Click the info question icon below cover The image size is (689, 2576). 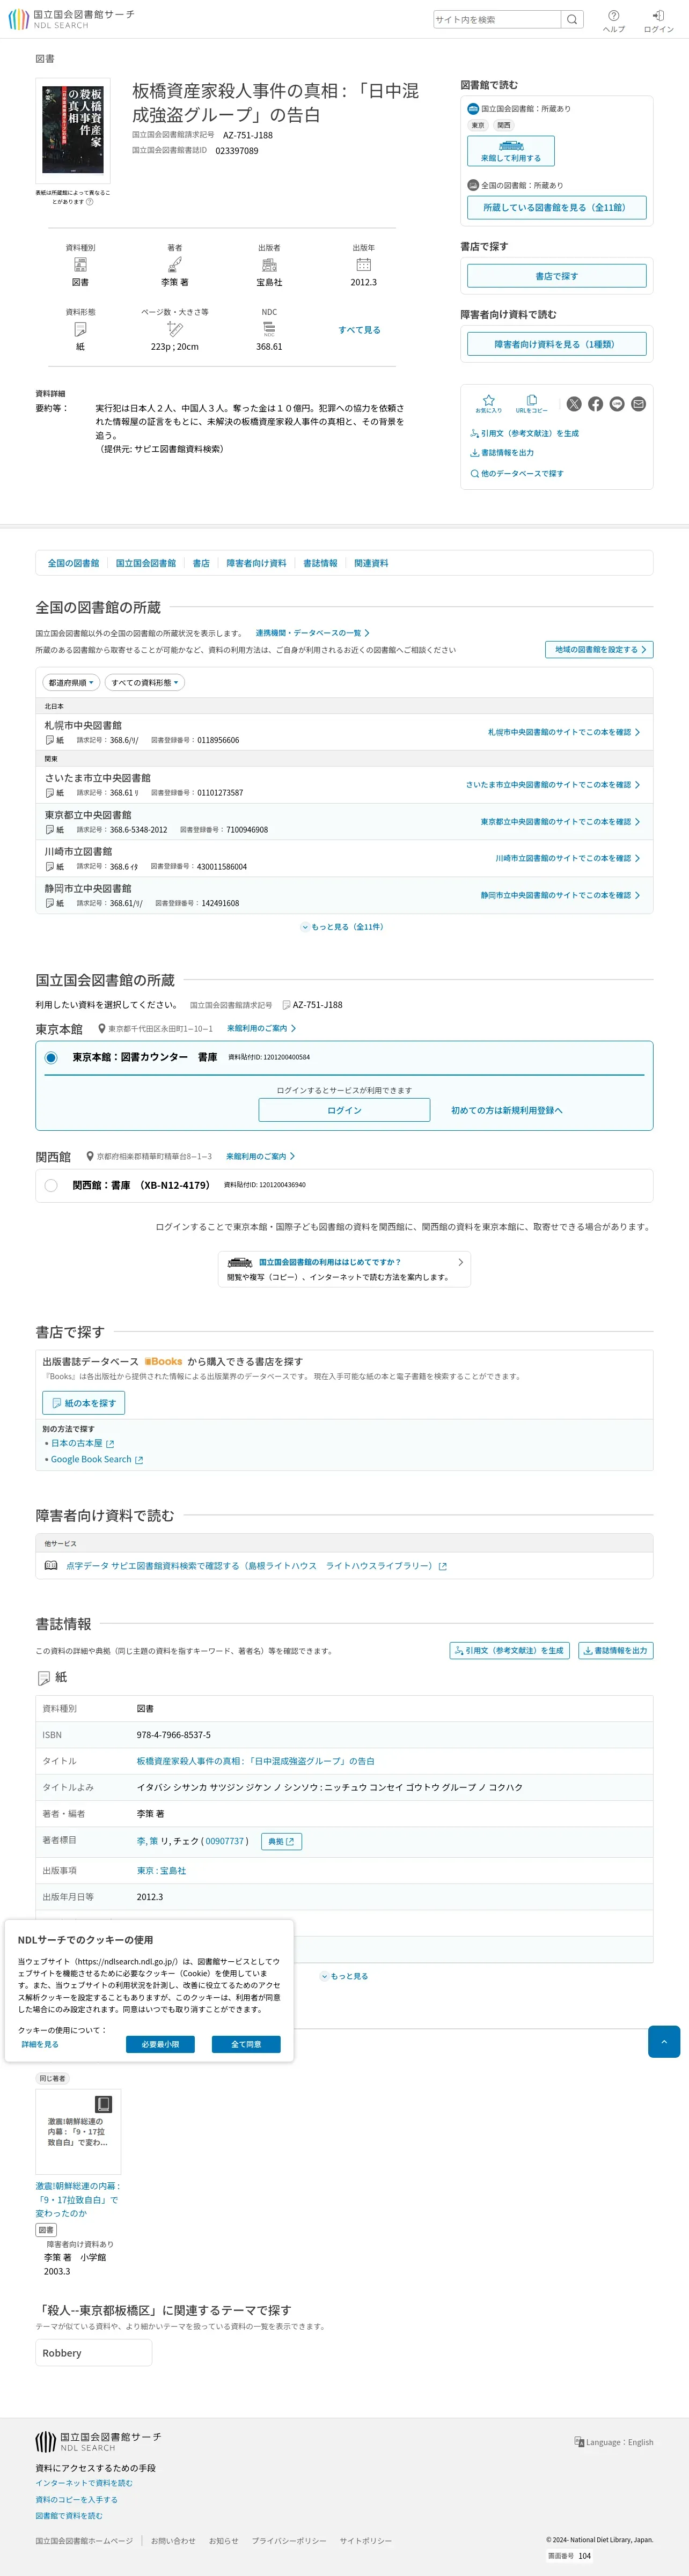pyautogui.click(x=89, y=201)
